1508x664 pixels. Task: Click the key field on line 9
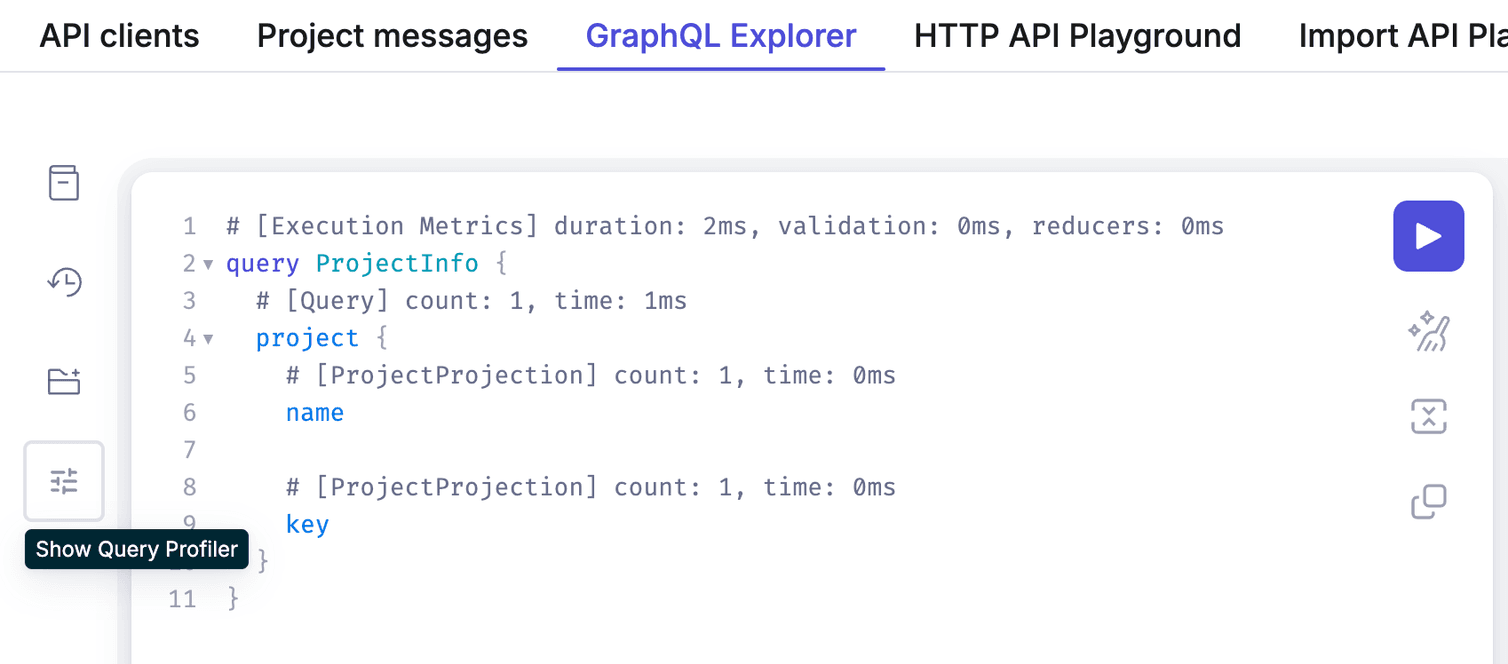click(307, 524)
